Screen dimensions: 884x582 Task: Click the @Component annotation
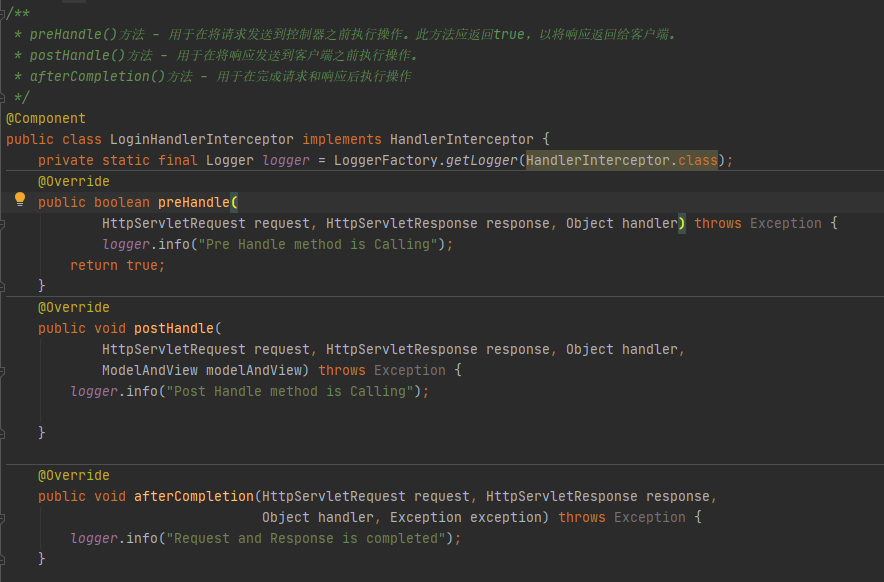tap(46, 118)
